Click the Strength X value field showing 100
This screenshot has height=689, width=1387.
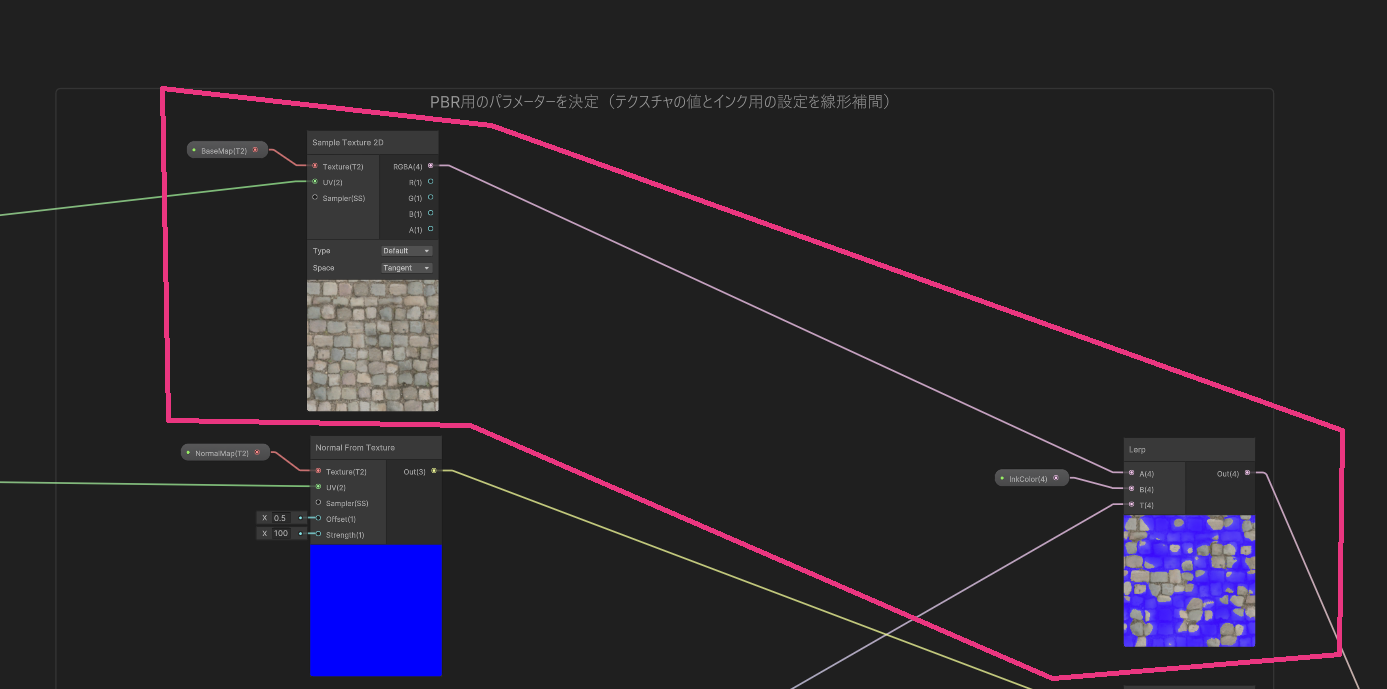(x=281, y=534)
